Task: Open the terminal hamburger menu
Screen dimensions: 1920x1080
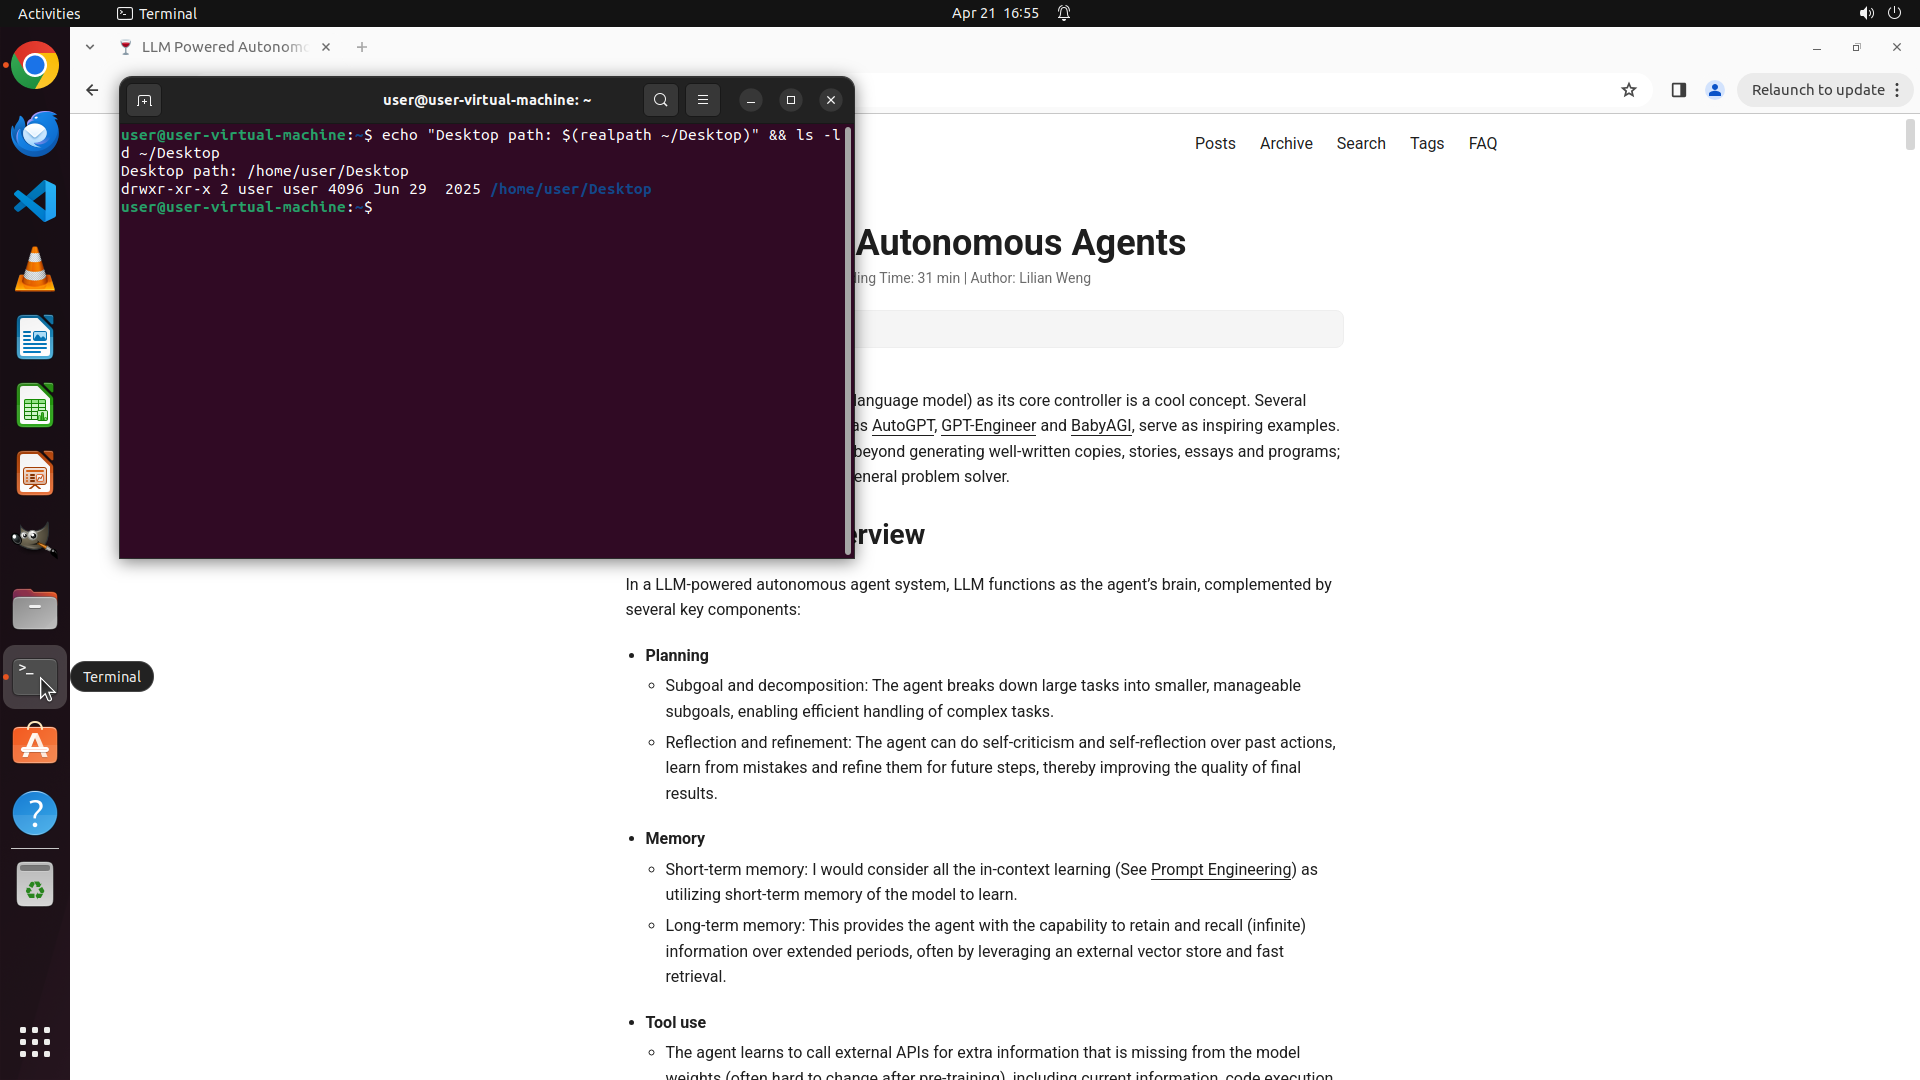Action: pos(703,100)
